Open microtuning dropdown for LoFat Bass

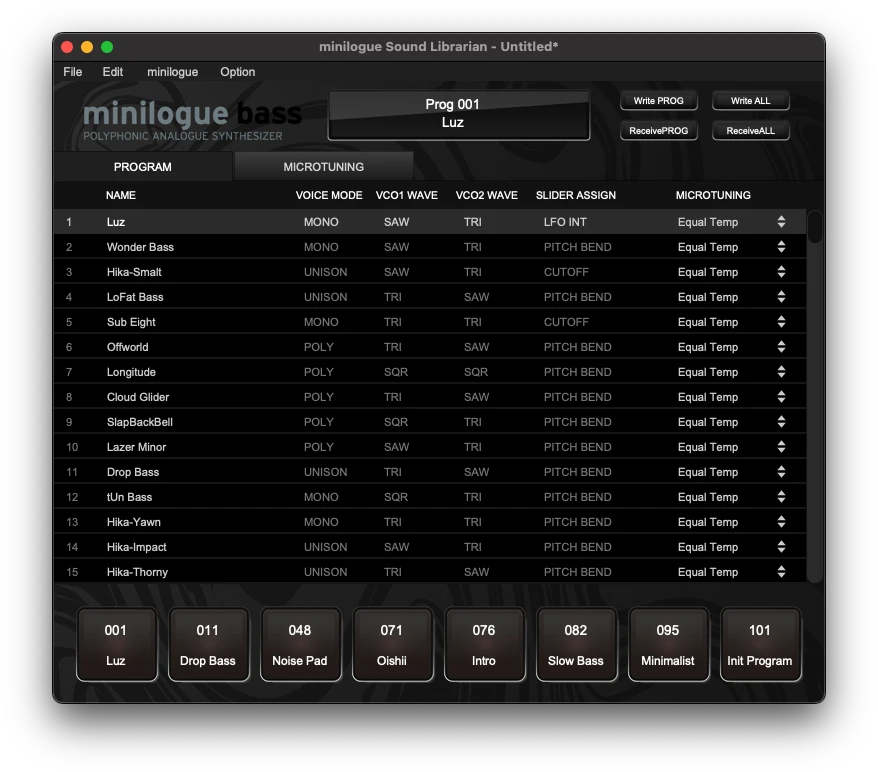[781, 297]
